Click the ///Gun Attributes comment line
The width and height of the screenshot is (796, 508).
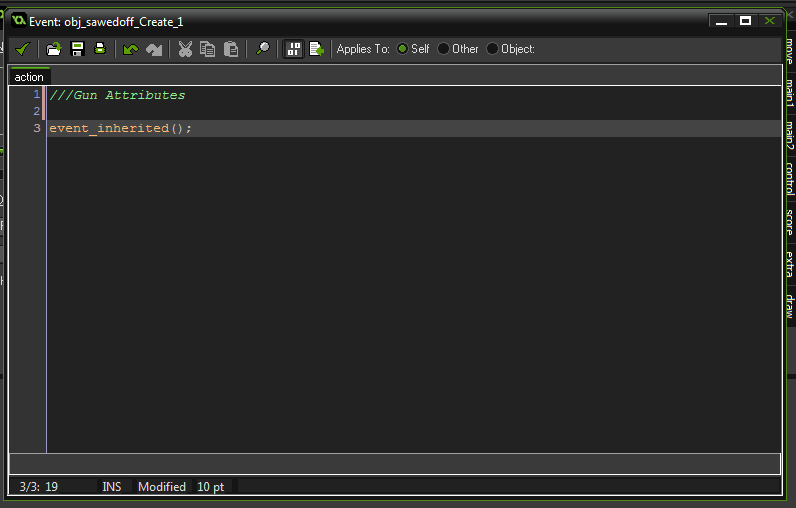tap(117, 95)
